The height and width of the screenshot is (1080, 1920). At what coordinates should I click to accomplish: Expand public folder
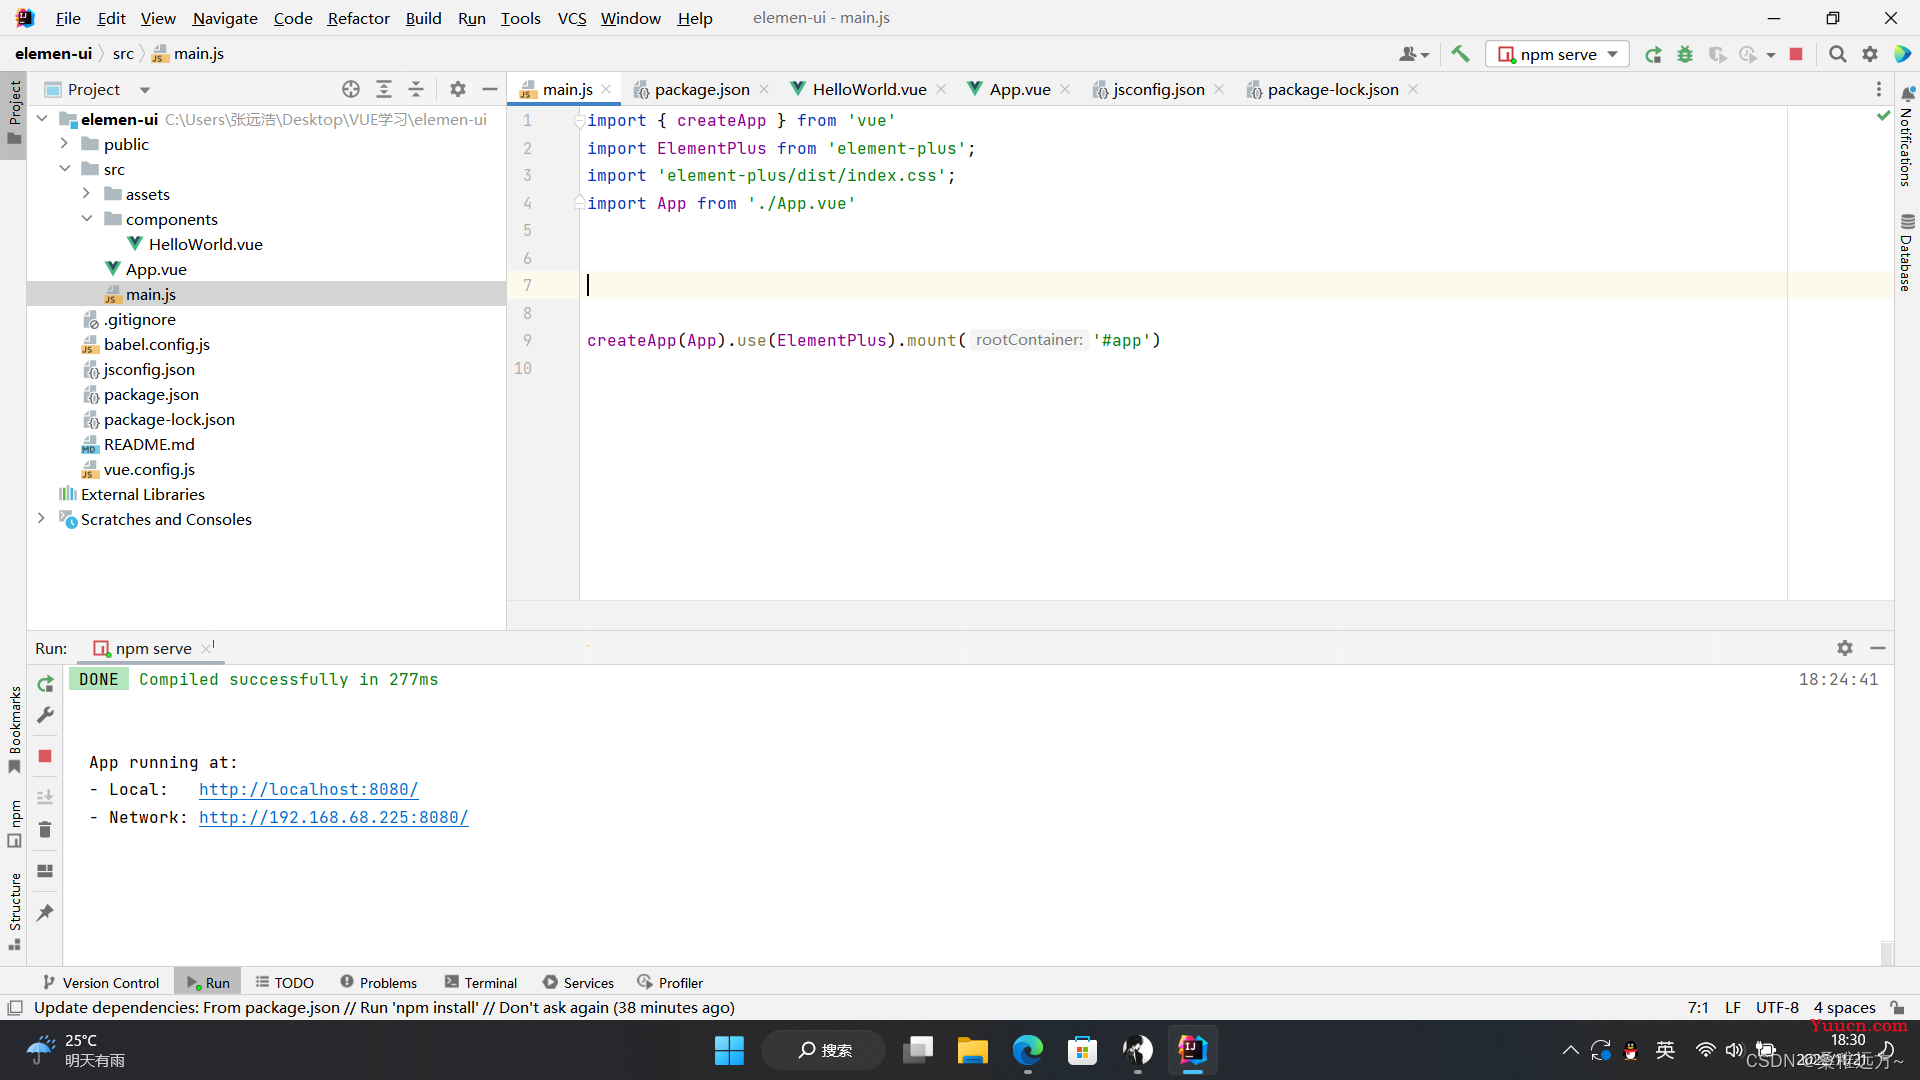[x=64, y=144]
